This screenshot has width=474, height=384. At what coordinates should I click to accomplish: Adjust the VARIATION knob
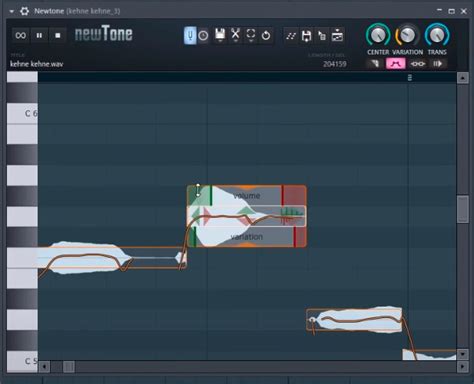coord(407,35)
